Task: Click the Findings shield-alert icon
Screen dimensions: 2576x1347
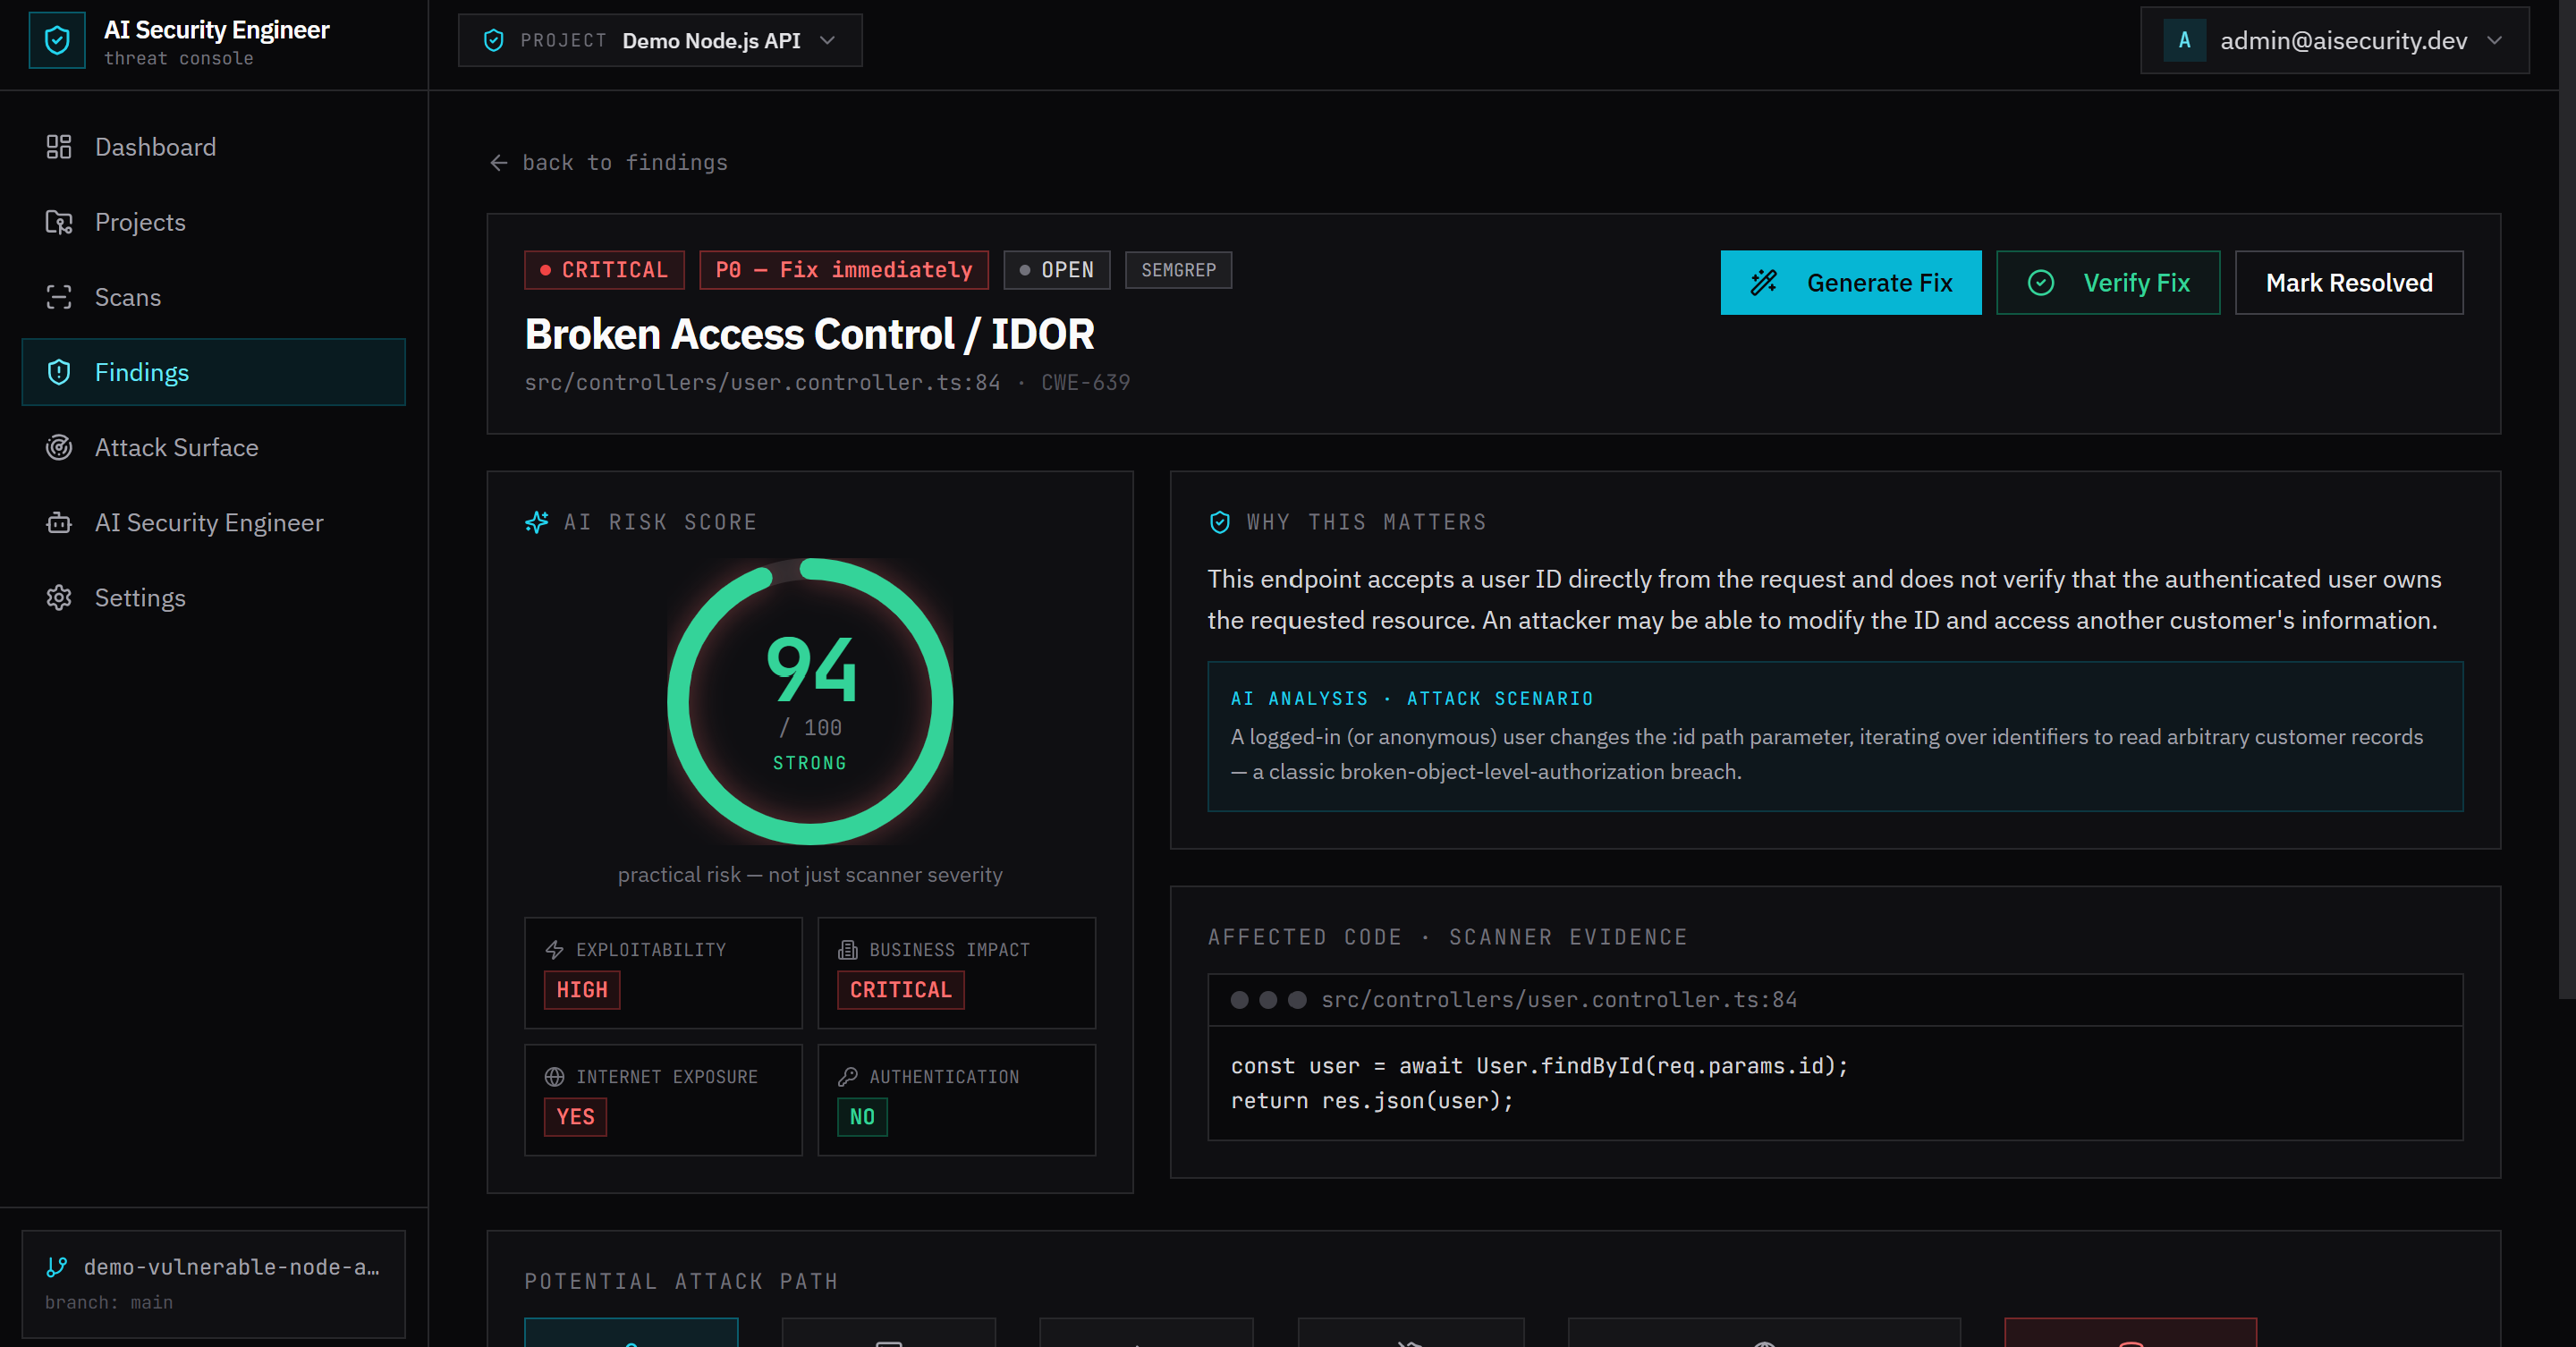Action: click(x=59, y=372)
